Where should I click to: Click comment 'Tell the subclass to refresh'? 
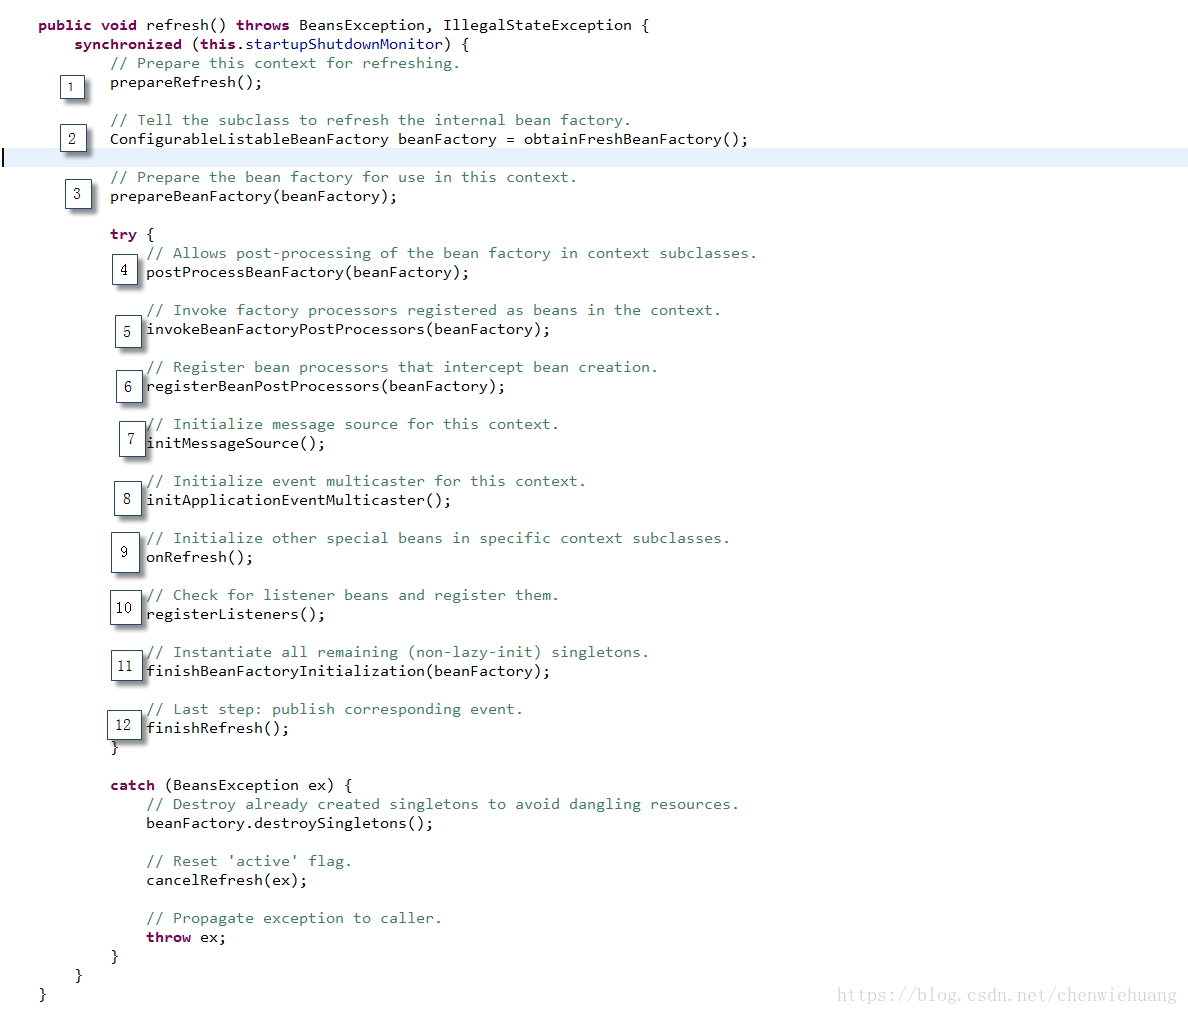370,120
